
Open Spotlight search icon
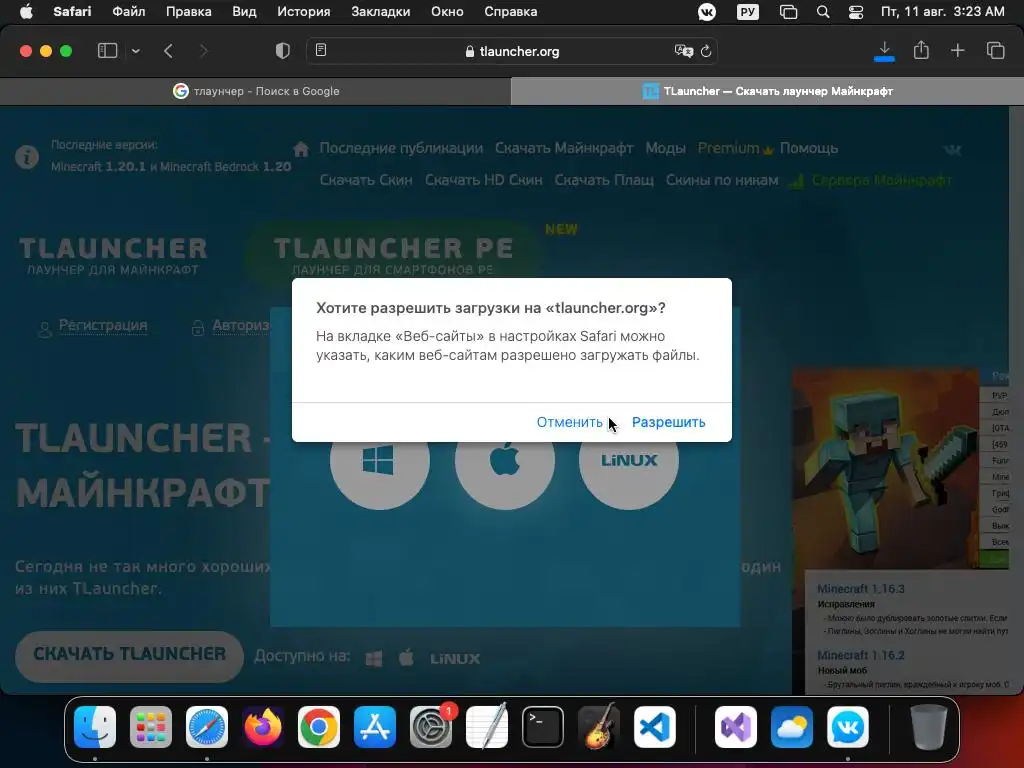tap(823, 12)
